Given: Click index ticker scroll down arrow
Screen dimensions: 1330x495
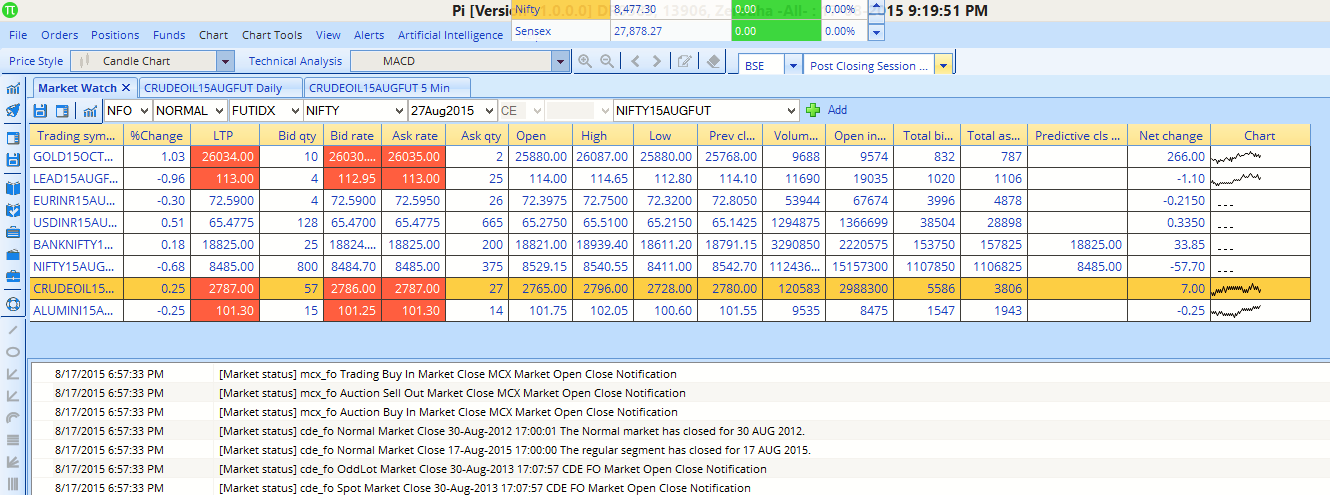Looking at the screenshot, I should (x=876, y=32).
